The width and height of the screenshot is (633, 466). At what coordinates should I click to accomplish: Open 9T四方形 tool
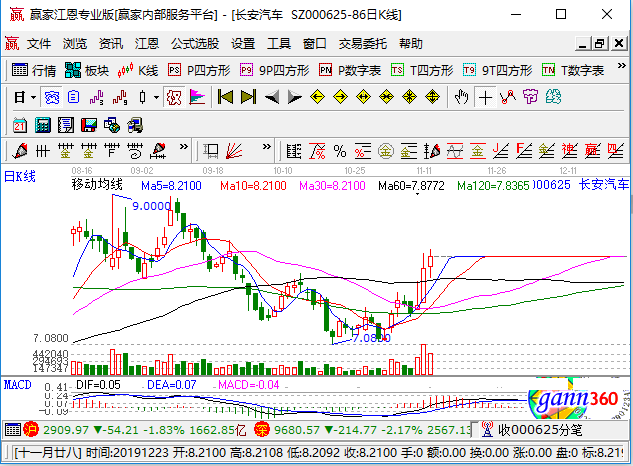pyautogui.click(x=497, y=71)
